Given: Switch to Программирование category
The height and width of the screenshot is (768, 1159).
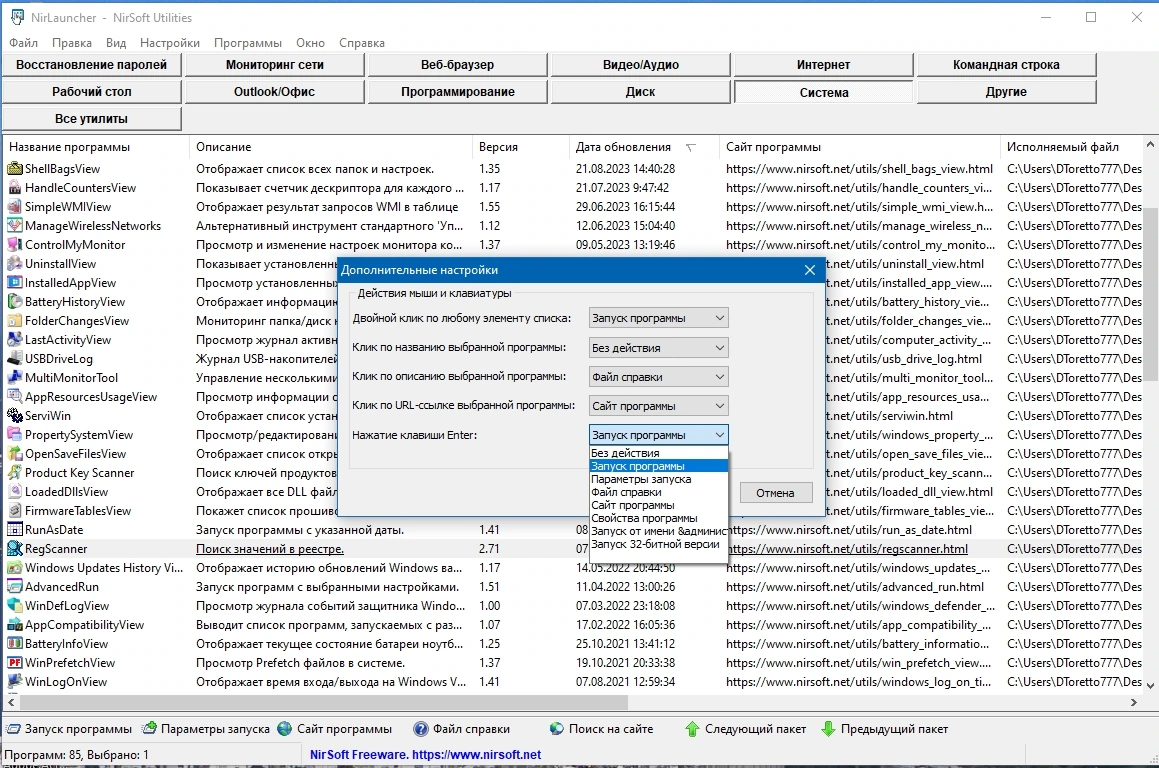Looking at the screenshot, I should click(x=458, y=92).
